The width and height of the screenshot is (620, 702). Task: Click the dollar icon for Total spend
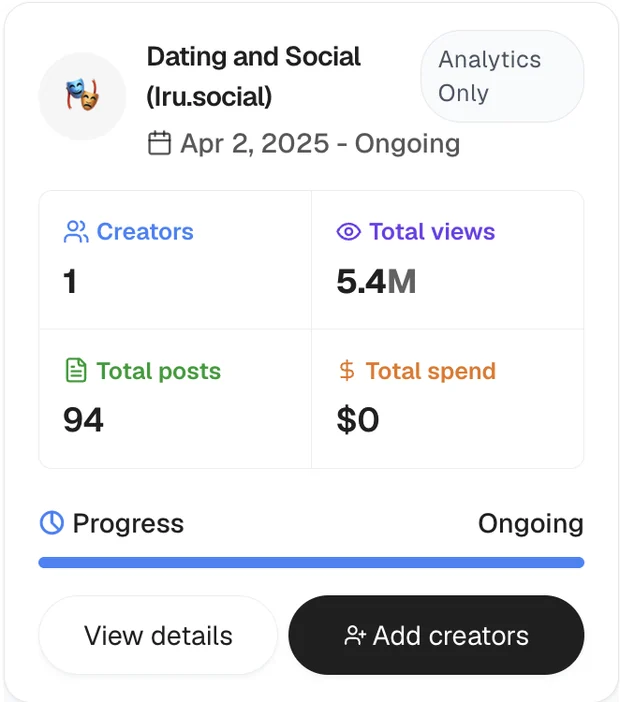[x=347, y=371]
